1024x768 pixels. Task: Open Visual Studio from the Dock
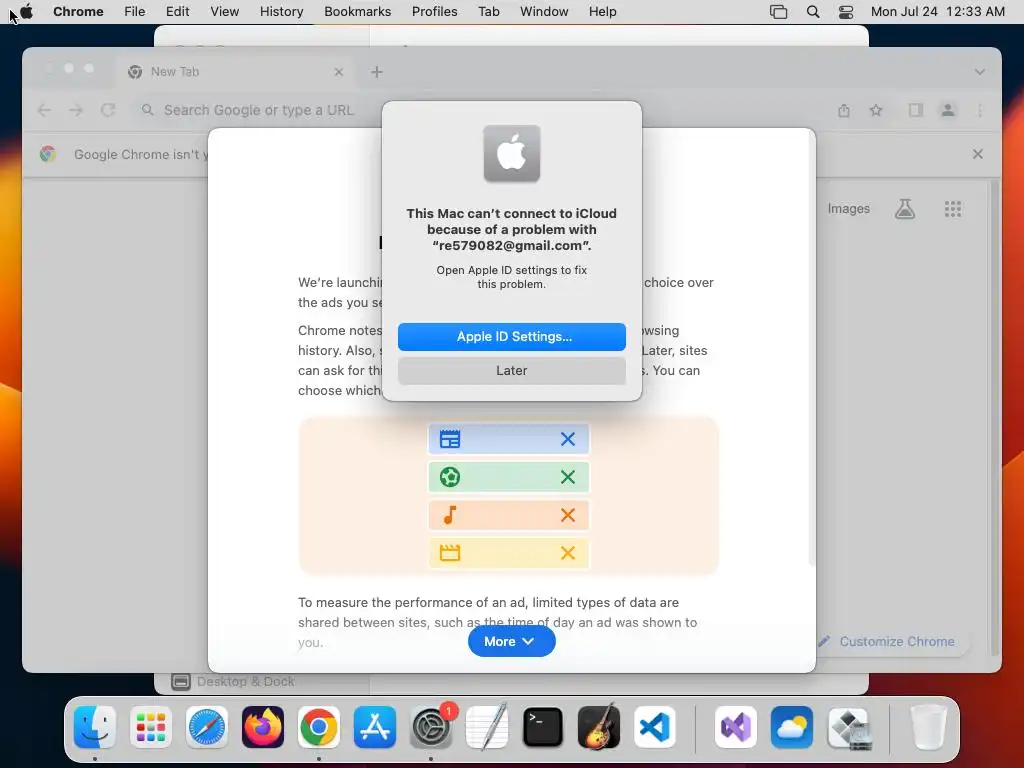[x=736, y=726]
